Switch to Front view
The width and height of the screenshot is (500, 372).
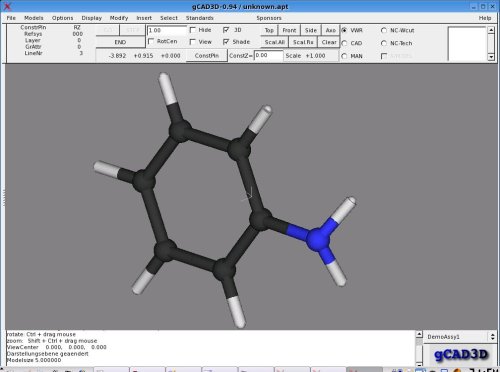(x=289, y=30)
